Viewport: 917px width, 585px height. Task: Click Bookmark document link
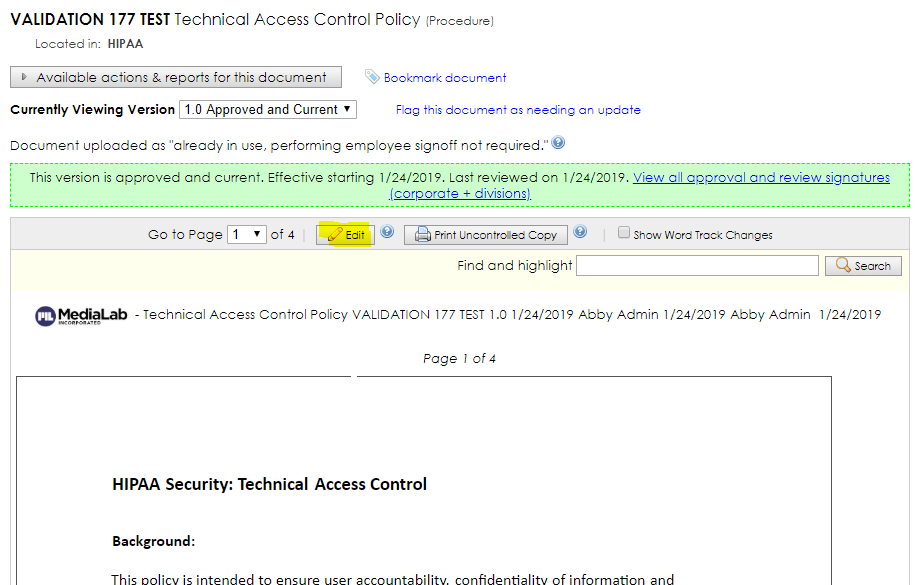tap(445, 78)
